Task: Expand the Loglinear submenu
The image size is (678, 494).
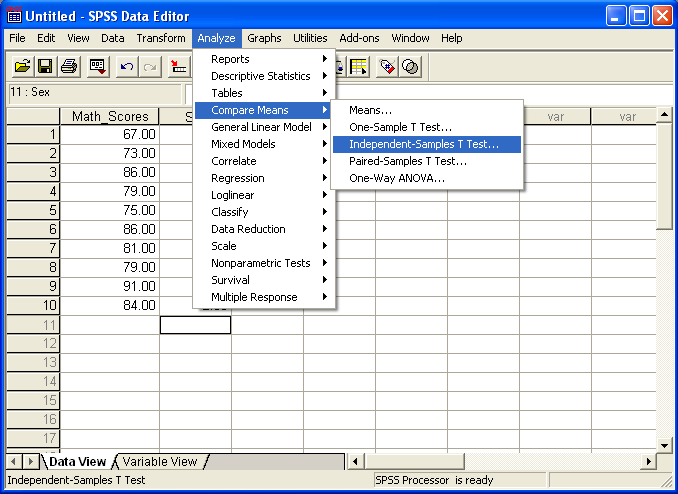Action: (x=264, y=195)
